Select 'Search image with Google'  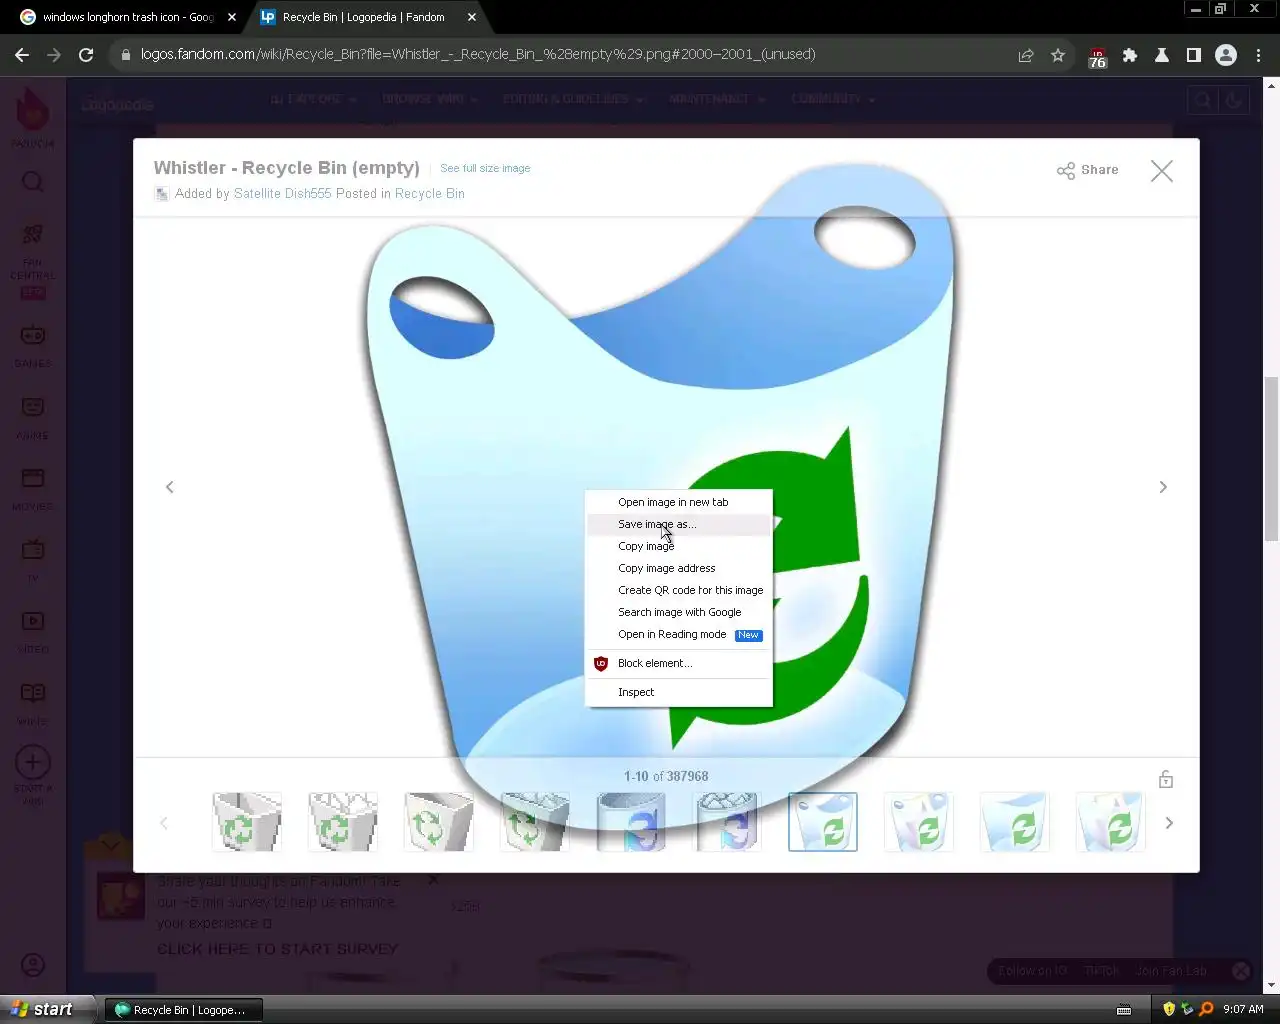coord(678,612)
